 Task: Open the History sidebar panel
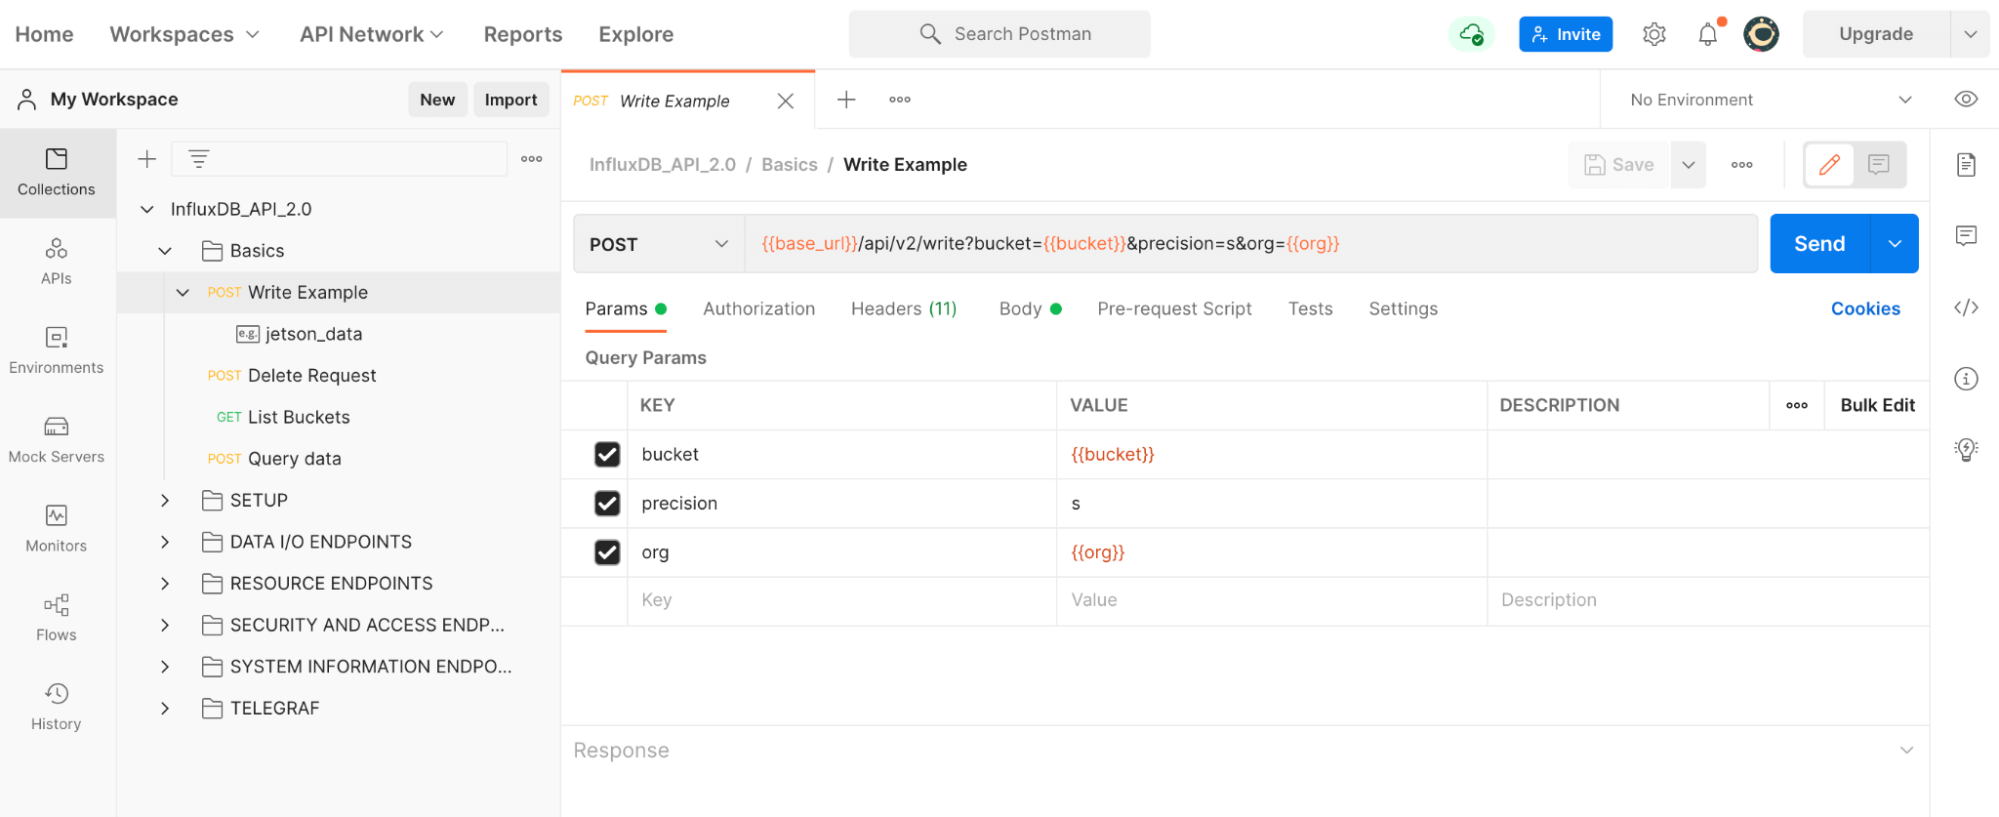57,707
